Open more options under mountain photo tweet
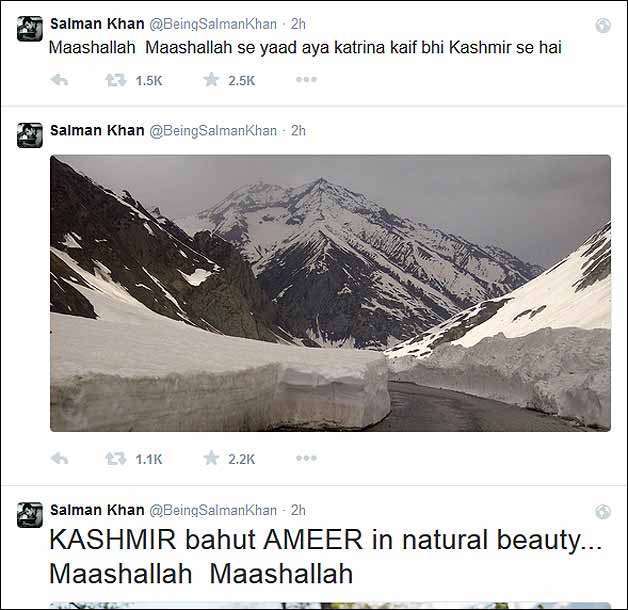This screenshot has width=628, height=610. tap(306, 458)
